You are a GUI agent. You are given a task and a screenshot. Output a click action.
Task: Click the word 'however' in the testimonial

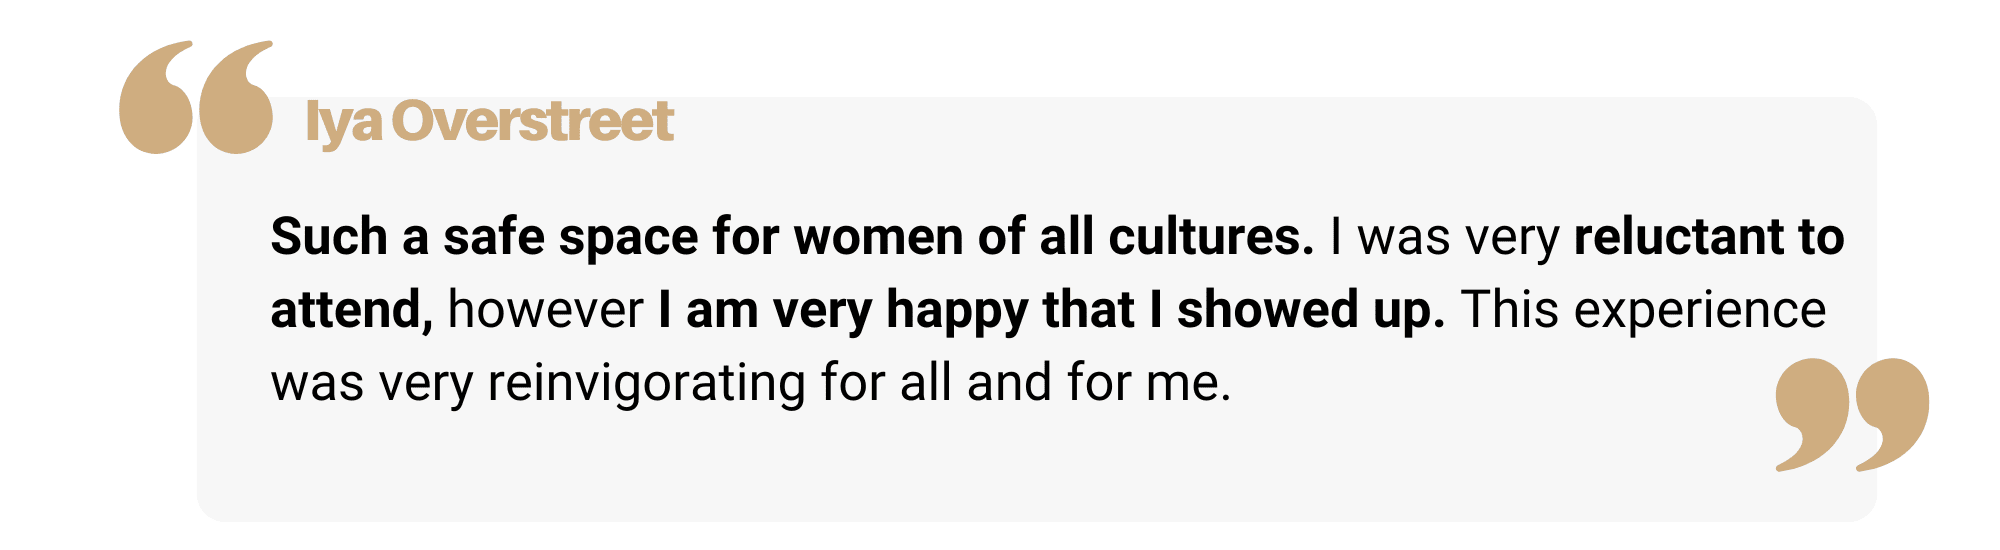545,310
